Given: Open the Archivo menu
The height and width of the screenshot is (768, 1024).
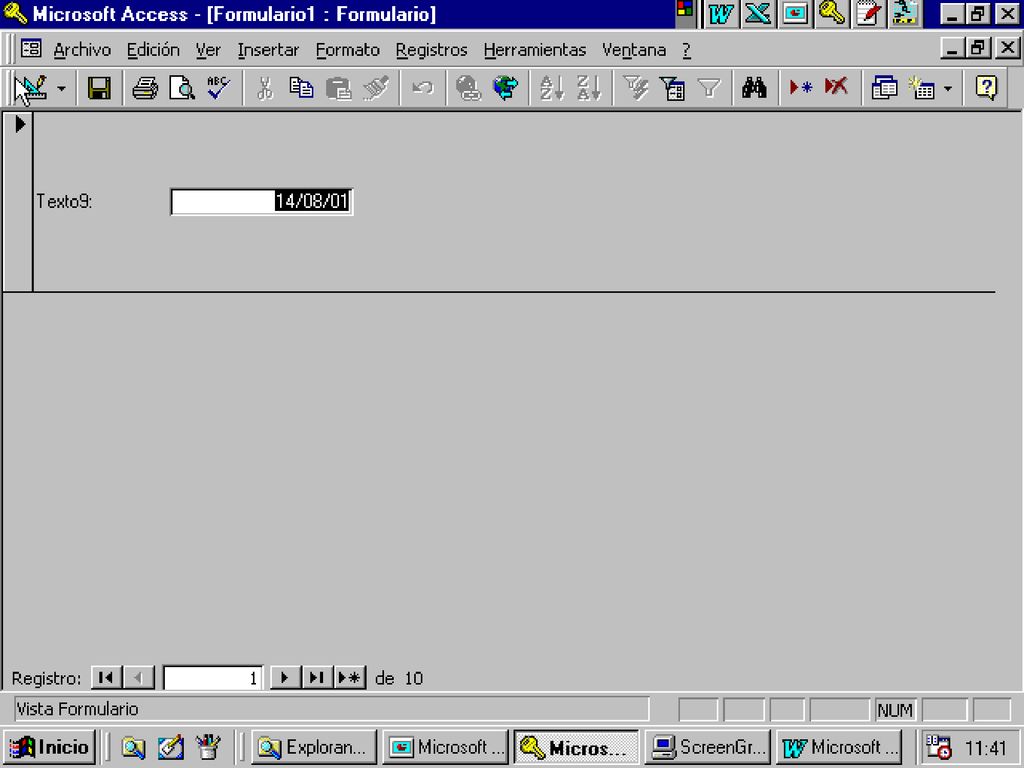Looking at the screenshot, I should pos(82,50).
